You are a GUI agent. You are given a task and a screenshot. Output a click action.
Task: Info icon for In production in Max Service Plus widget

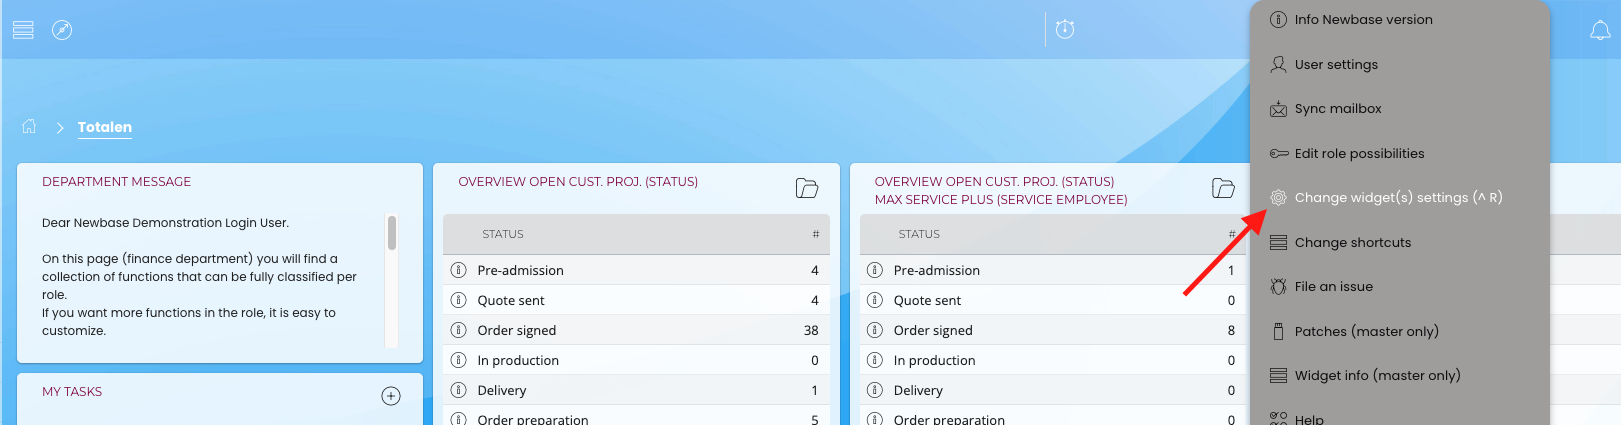pyautogui.click(x=875, y=360)
